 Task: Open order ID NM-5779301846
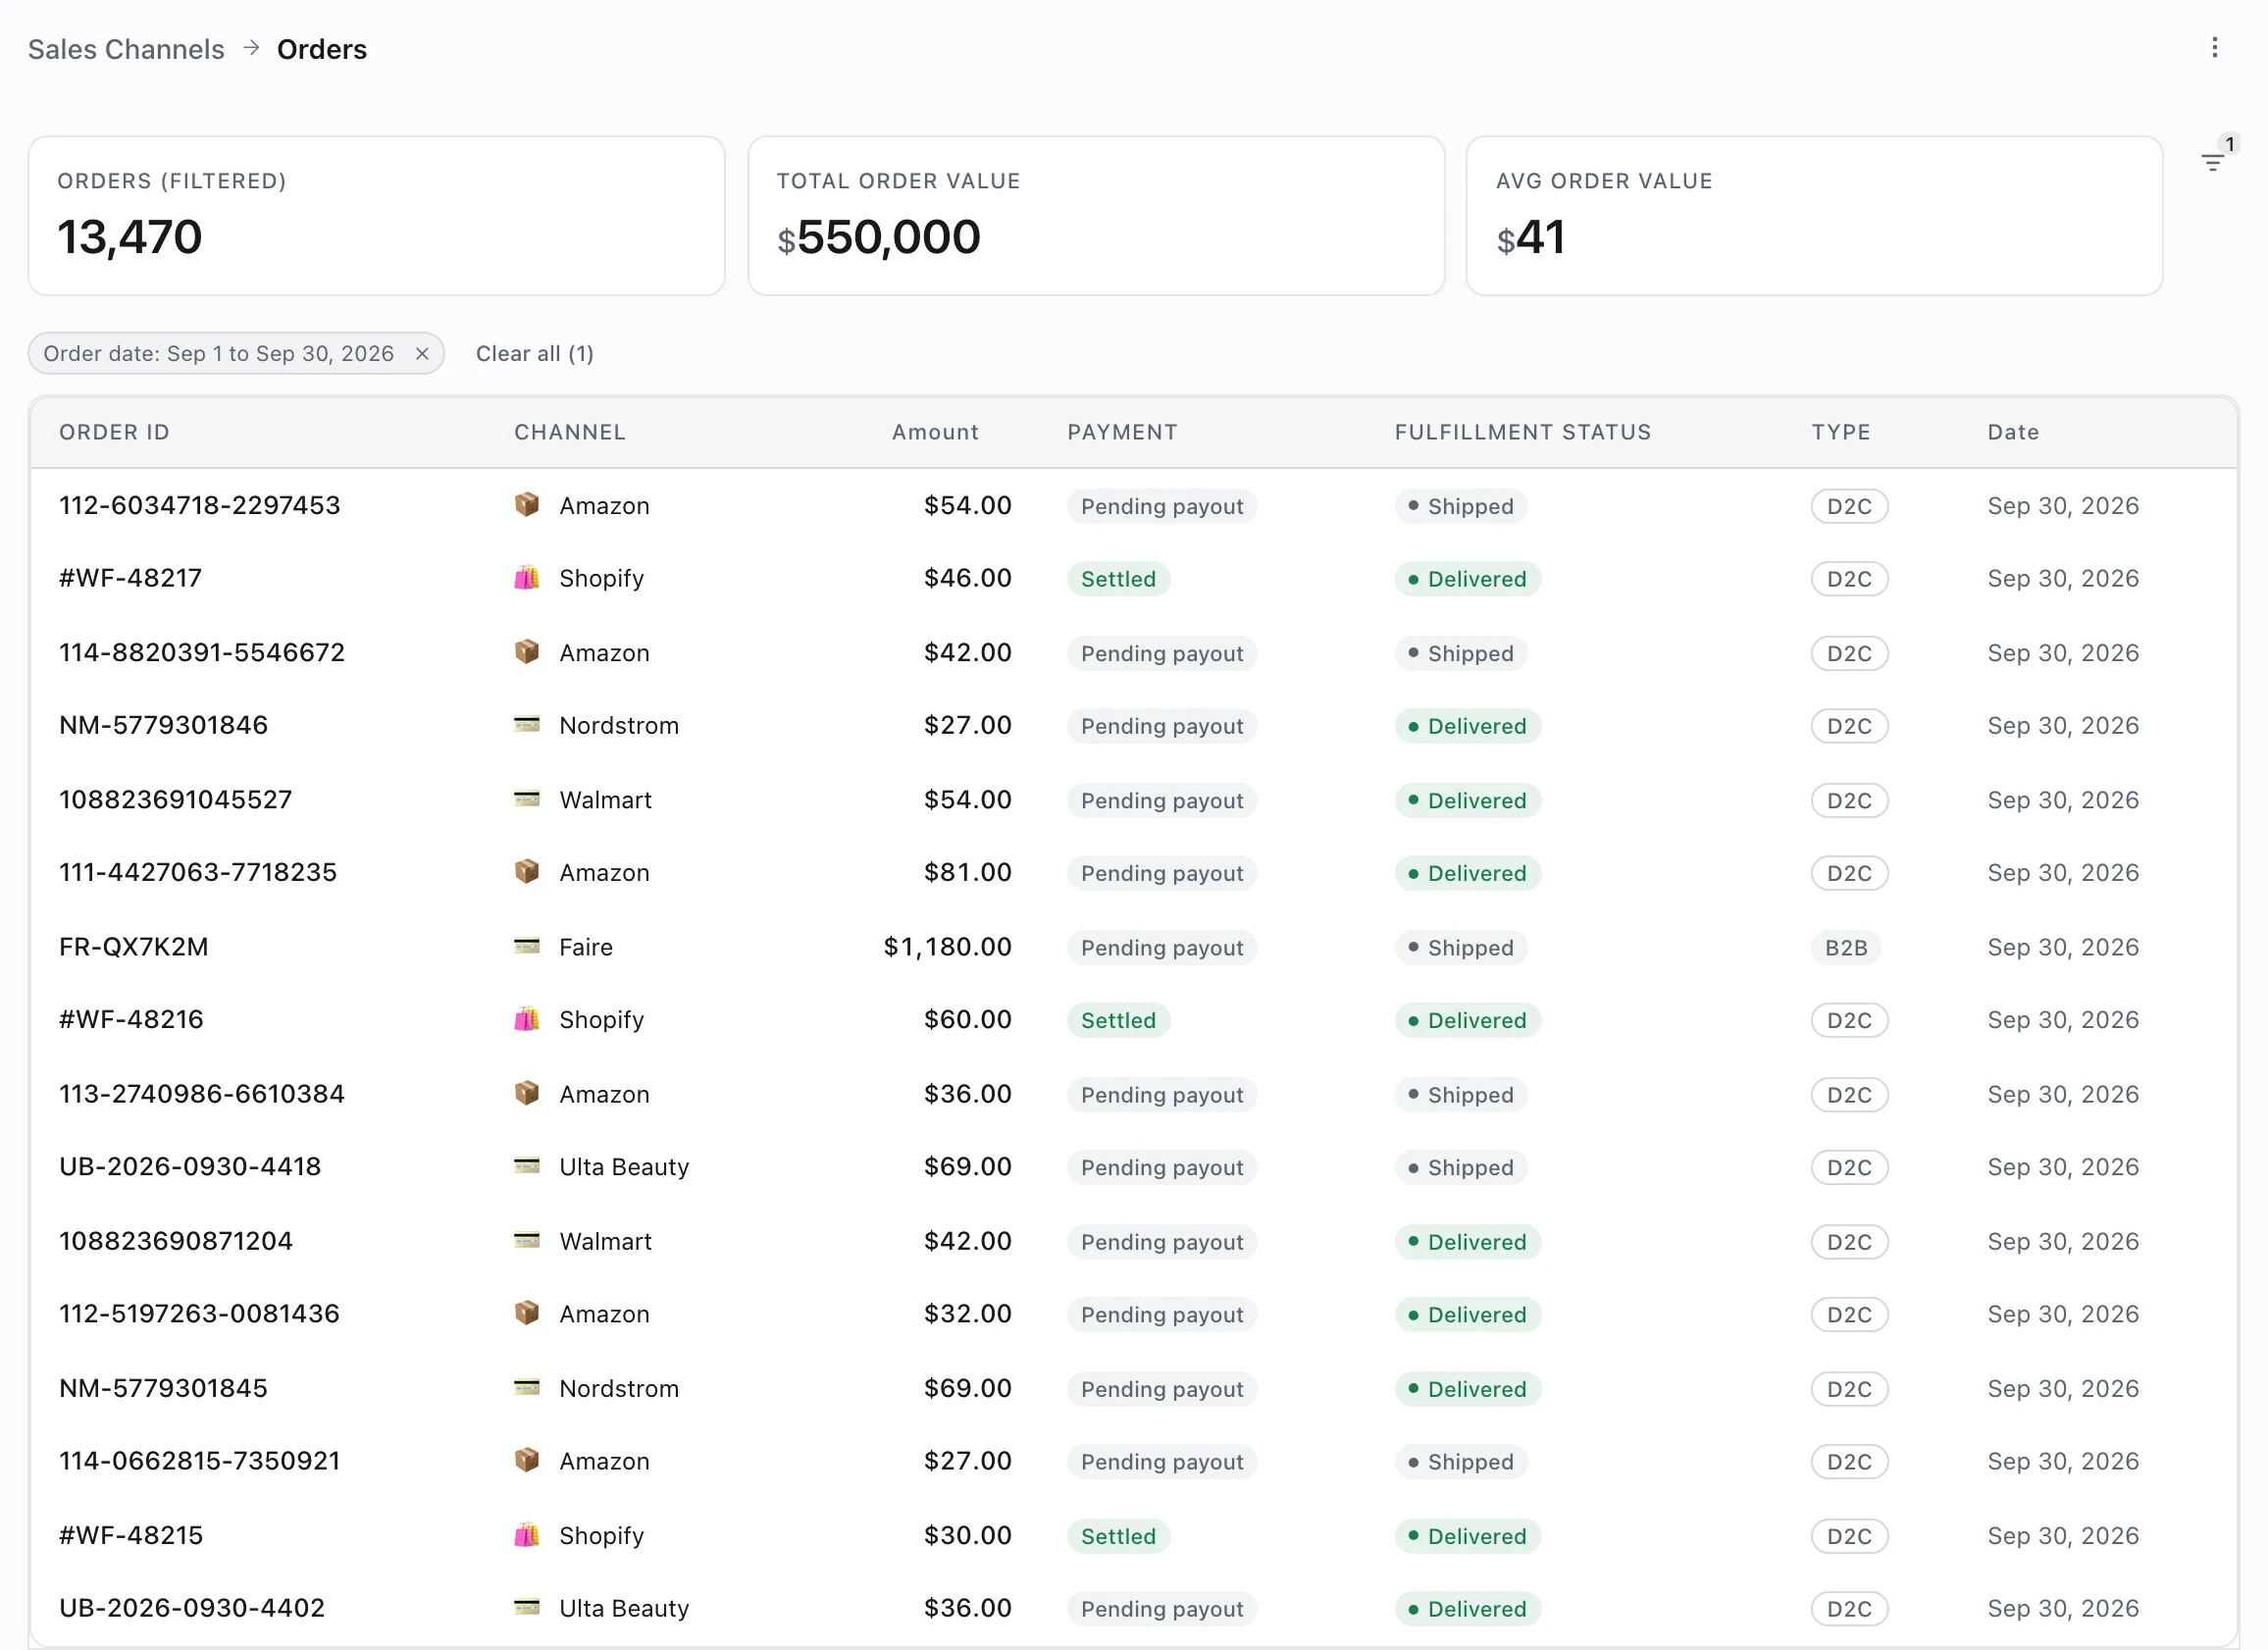[x=164, y=725]
